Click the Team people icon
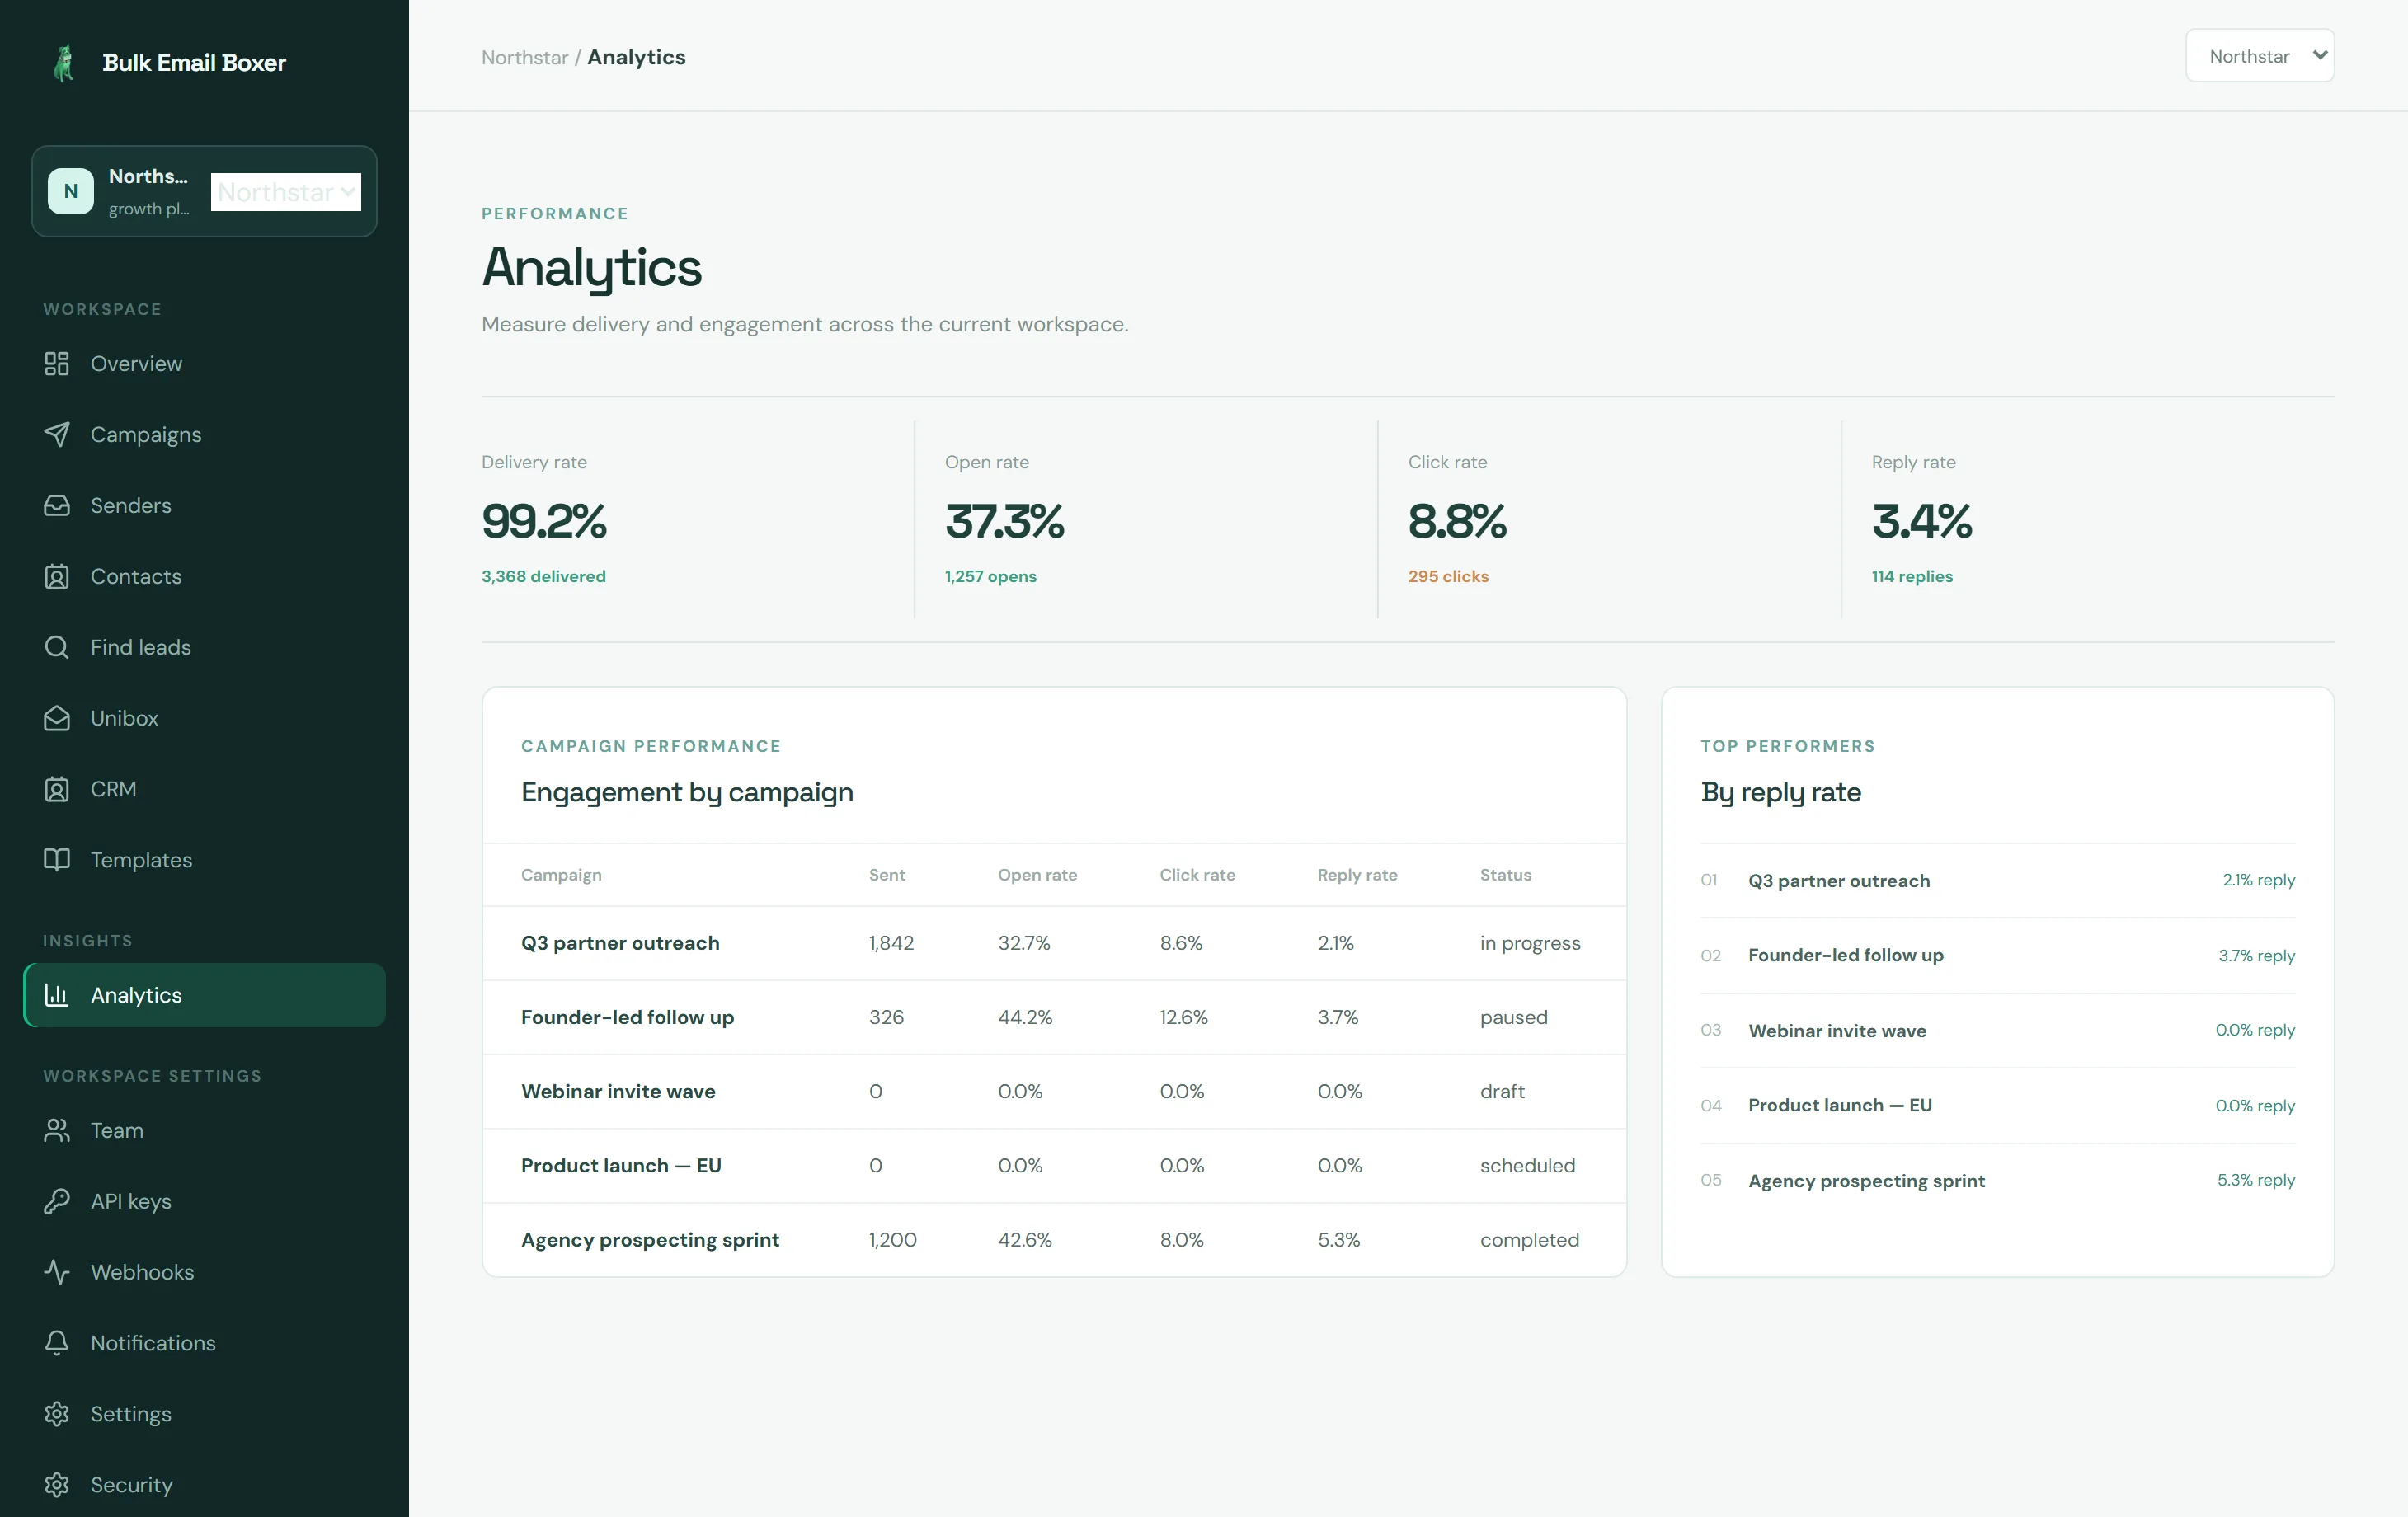 tap(57, 1131)
